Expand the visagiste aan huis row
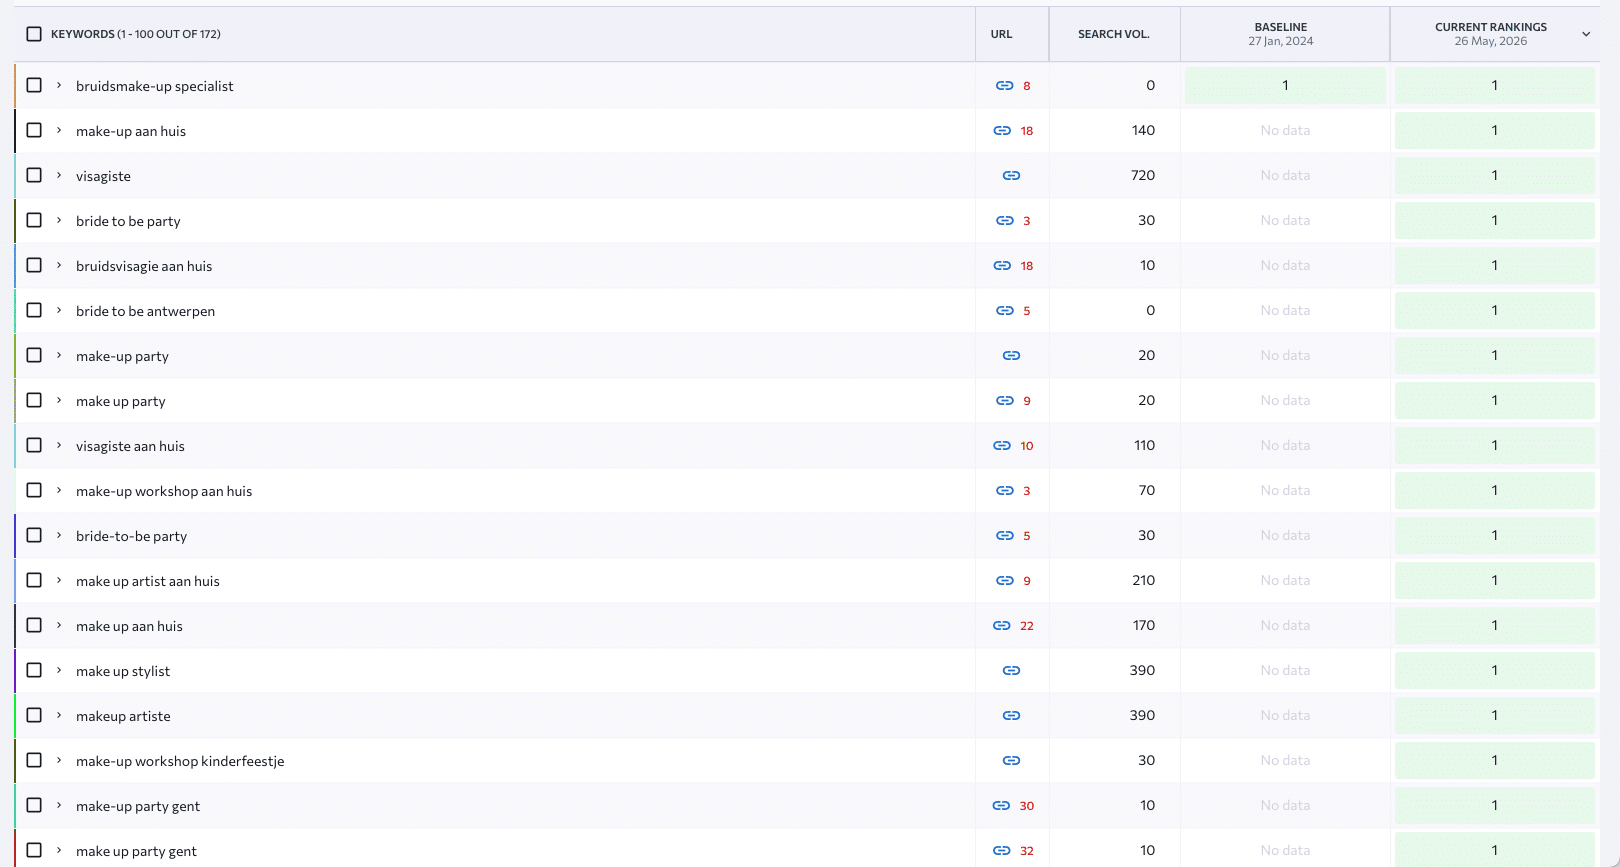The height and width of the screenshot is (867, 1620). point(59,445)
